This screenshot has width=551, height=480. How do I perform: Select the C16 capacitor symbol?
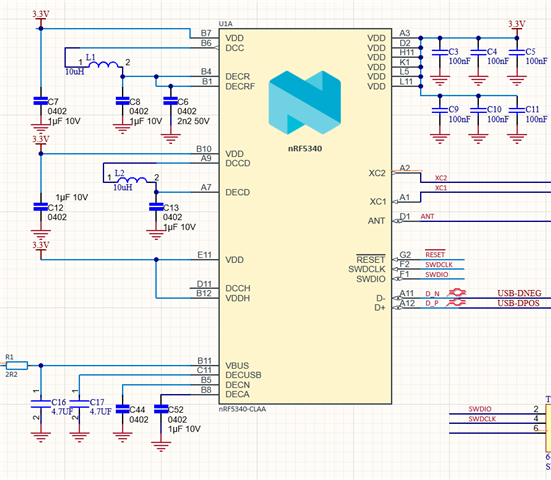(x=40, y=404)
